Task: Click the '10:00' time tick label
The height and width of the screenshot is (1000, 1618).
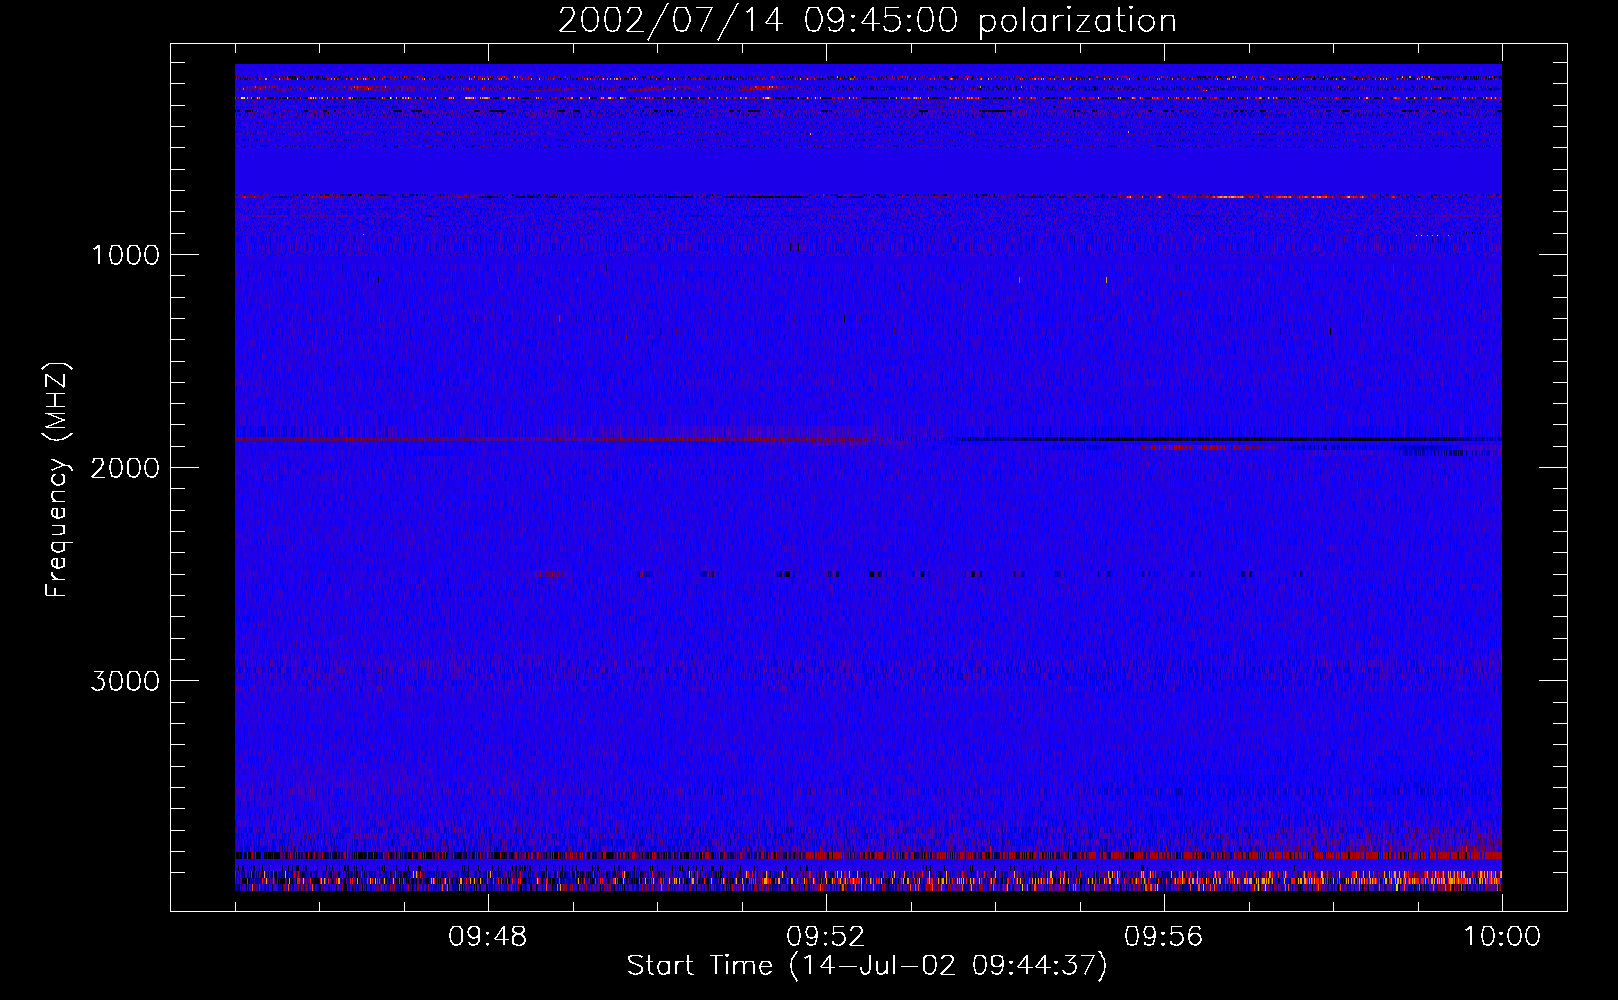Action: coord(1502,937)
